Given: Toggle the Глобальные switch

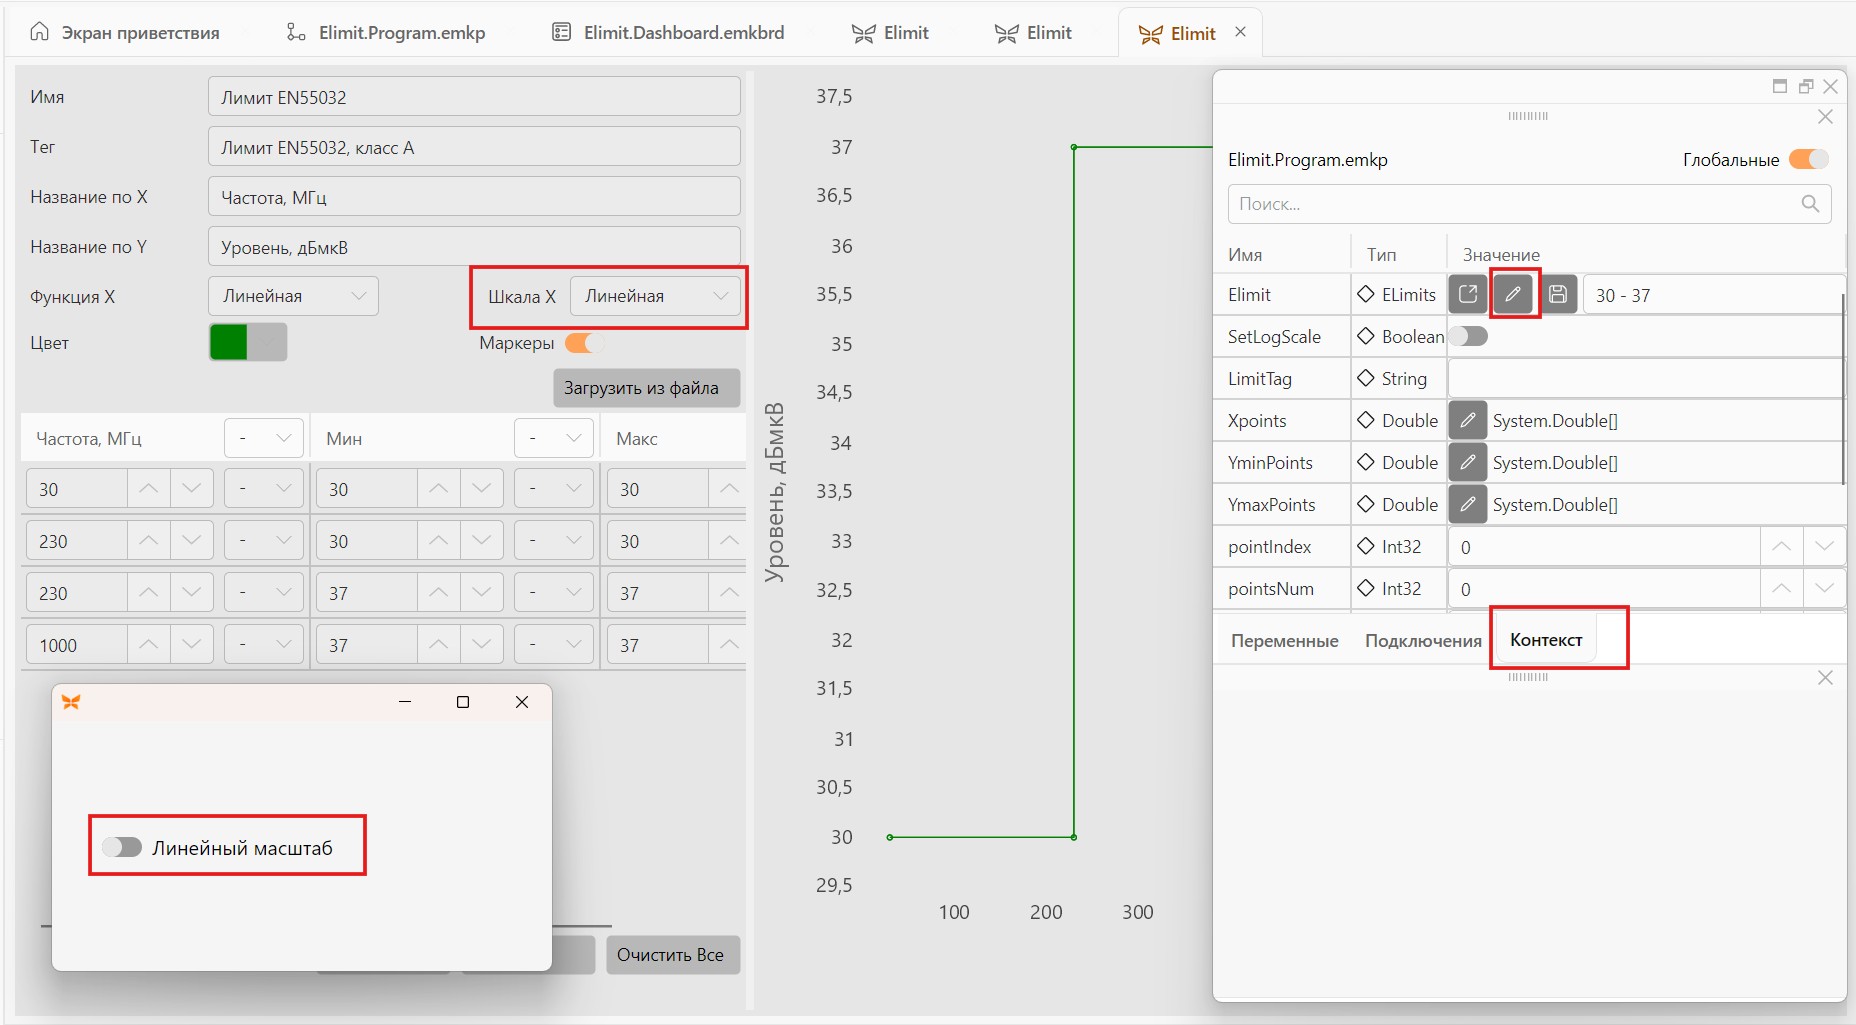Looking at the screenshot, I should click(1809, 160).
